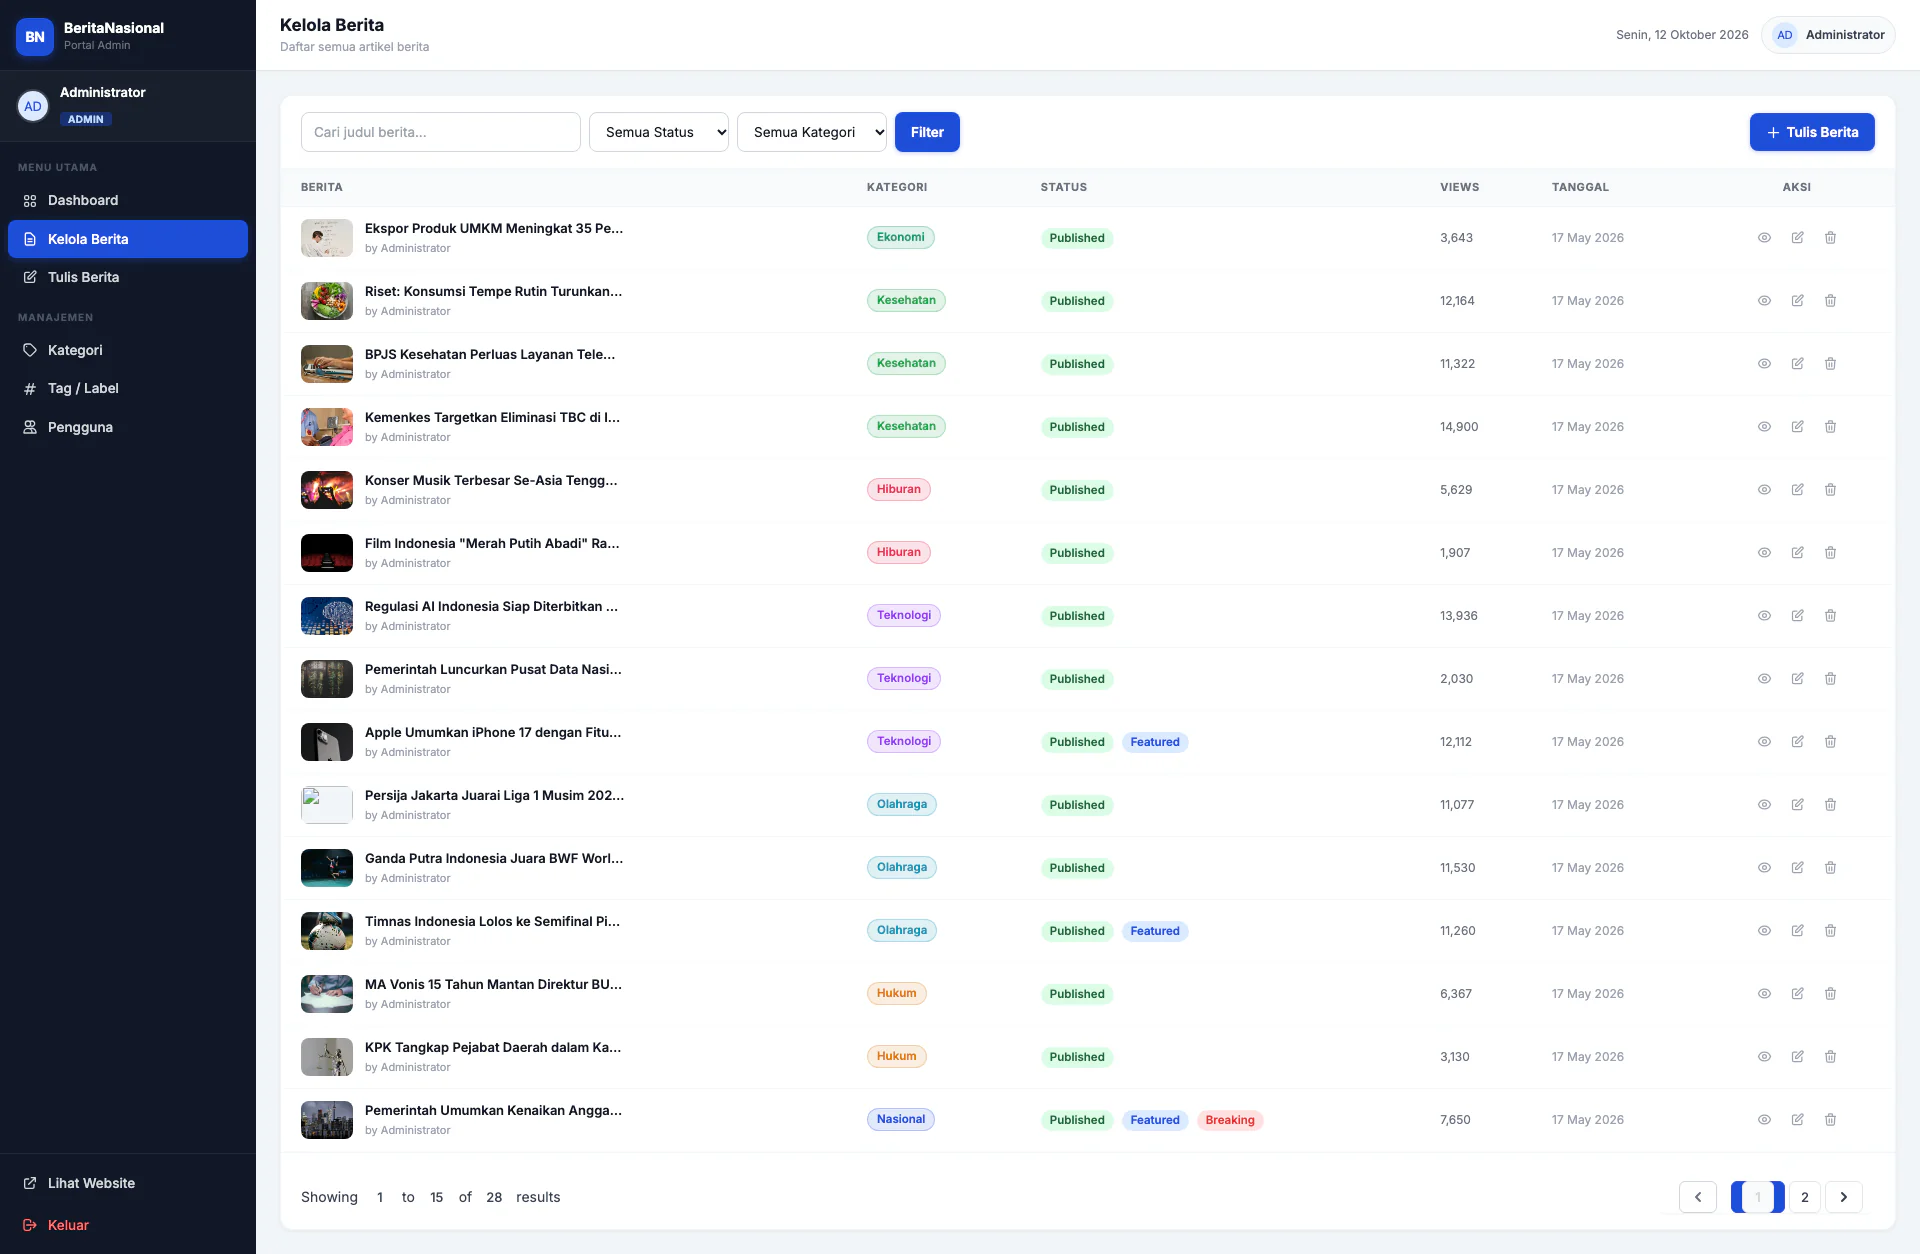The image size is (1920, 1254).
Task: Delete the KPK Tangkap Pejabat article
Action: point(1830,1057)
